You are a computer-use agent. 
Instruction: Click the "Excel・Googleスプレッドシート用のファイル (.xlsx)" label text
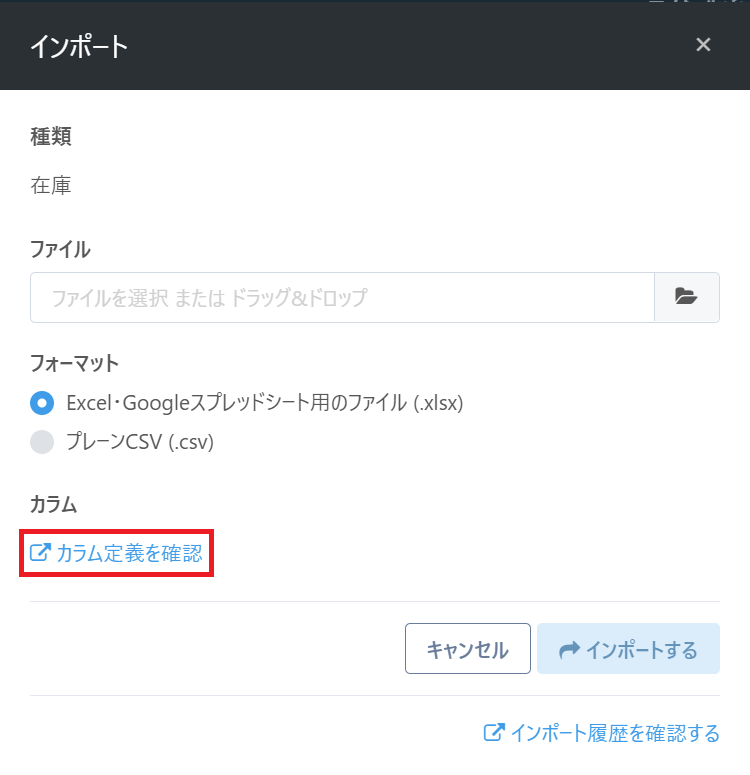coord(265,403)
